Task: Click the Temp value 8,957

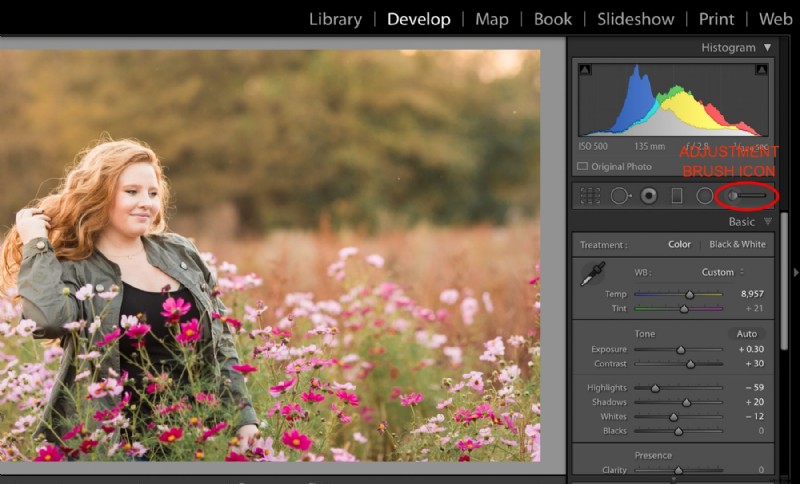Action: point(752,294)
